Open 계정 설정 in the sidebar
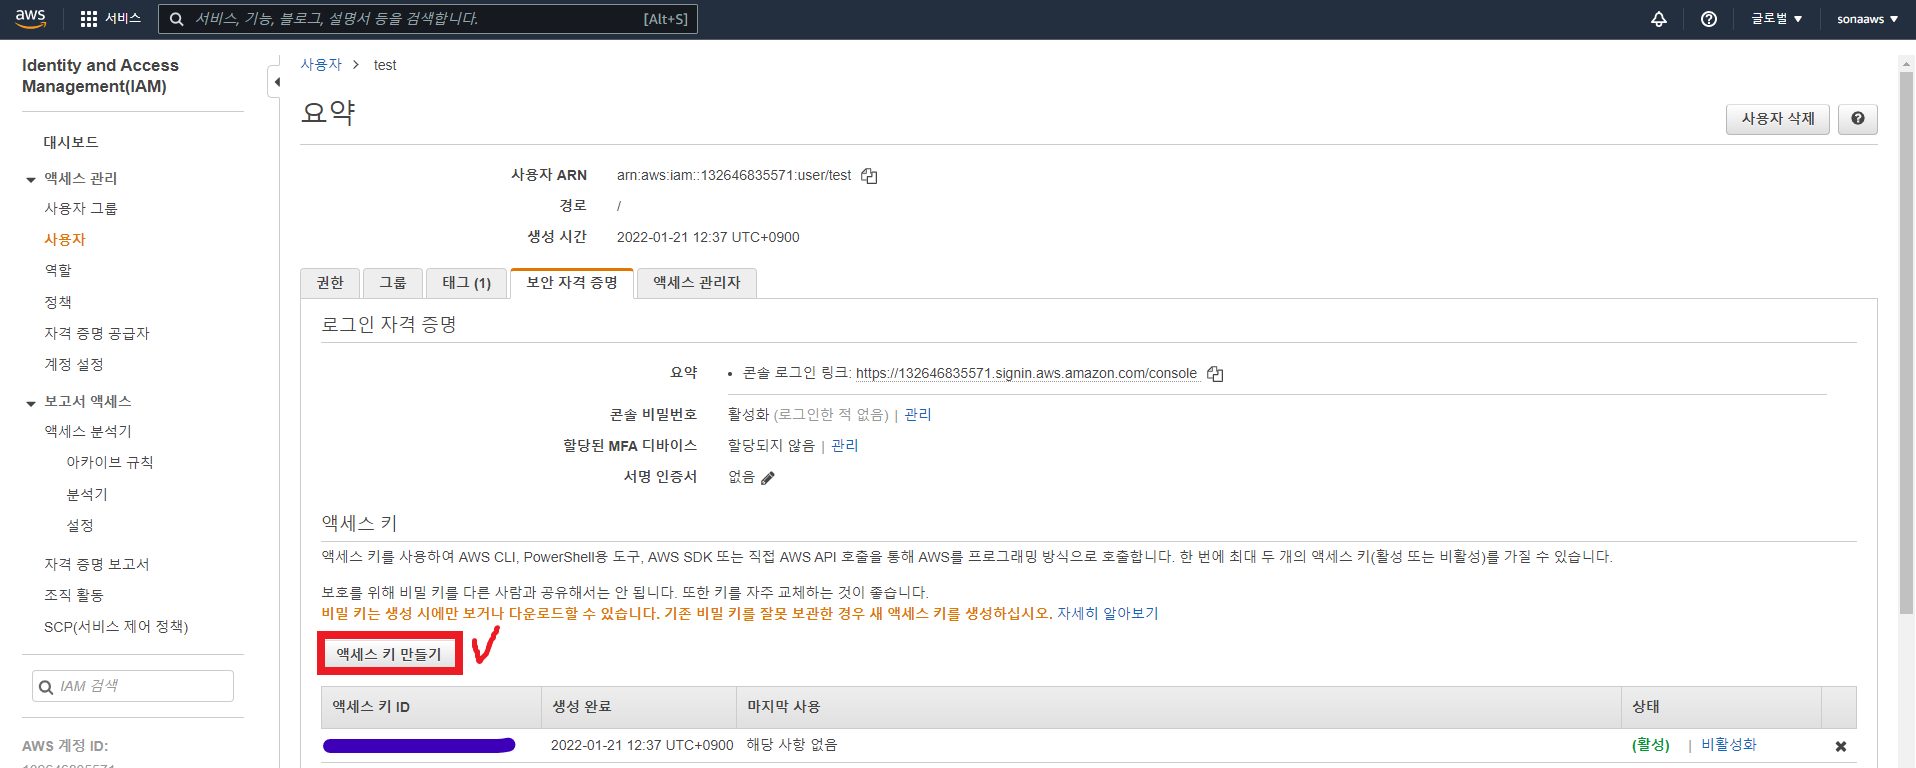This screenshot has height=768, width=1916. click(x=74, y=364)
